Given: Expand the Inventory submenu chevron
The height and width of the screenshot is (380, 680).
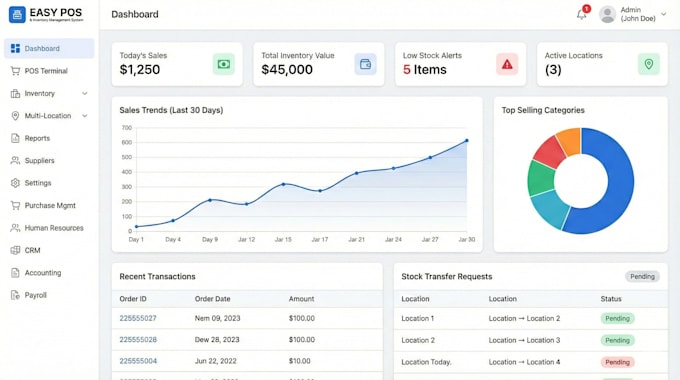Looking at the screenshot, I should click(85, 93).
